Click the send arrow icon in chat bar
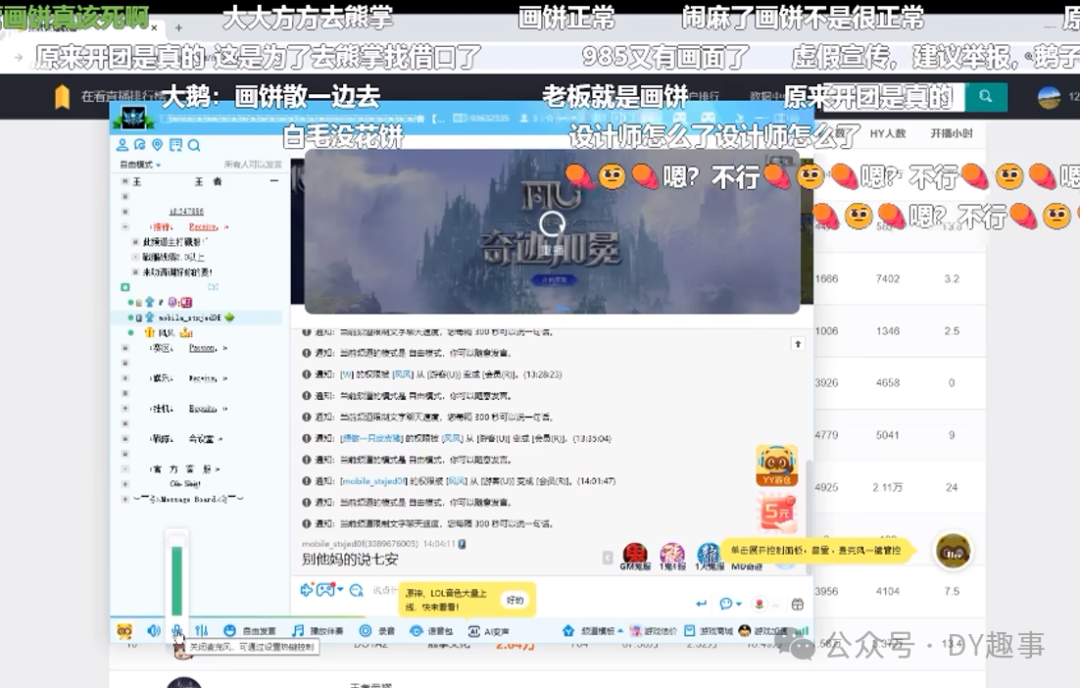 click(x=701, y=604)
